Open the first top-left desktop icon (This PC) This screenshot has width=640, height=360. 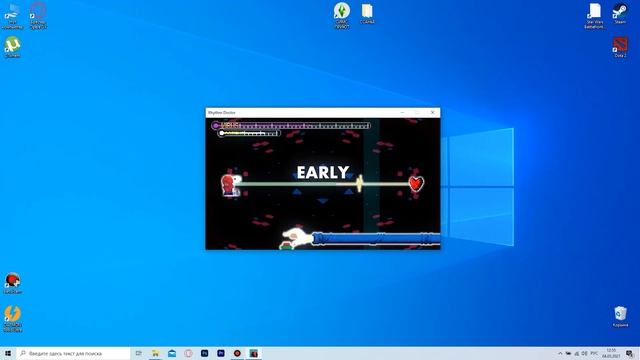[x=12, y=16]
